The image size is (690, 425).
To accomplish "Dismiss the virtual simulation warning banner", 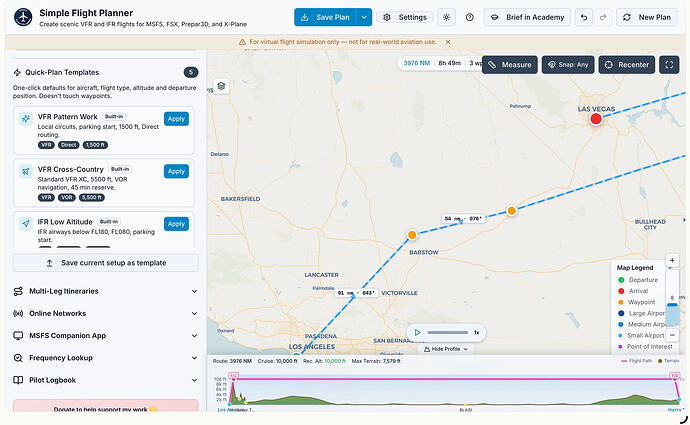I will coord(448,42).
